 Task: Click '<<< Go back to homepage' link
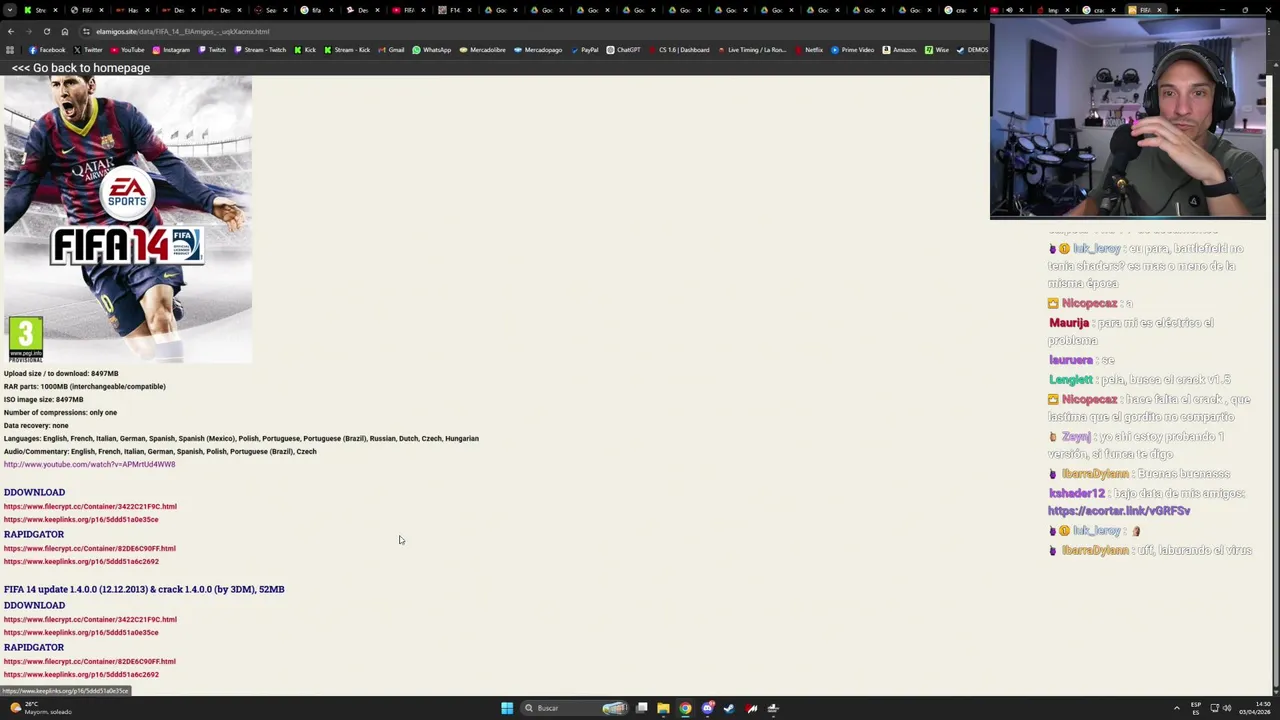tap(81, 68)
